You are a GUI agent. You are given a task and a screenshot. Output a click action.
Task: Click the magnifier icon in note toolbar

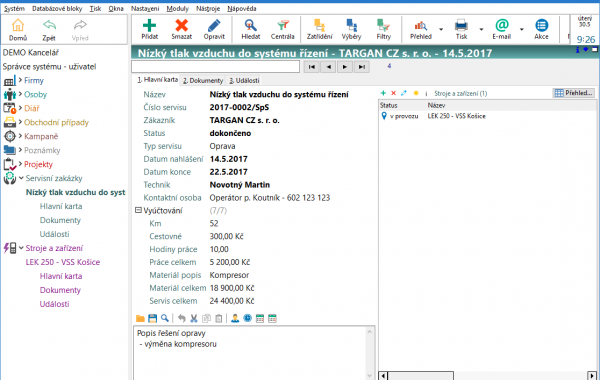click(x=165, y=318)
